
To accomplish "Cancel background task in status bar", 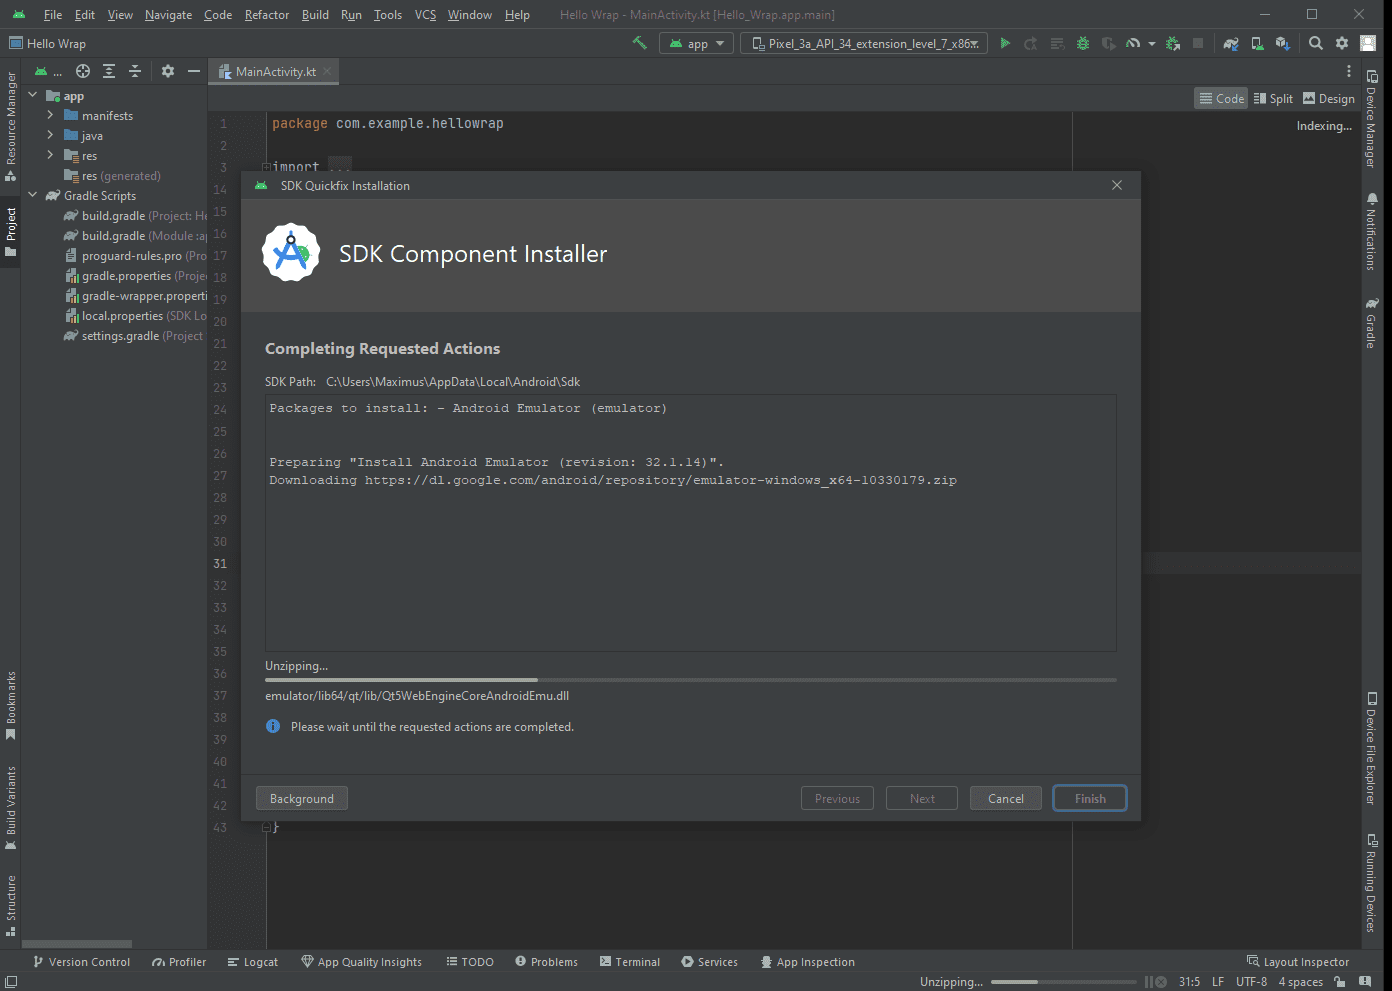I will [1161, 982].
